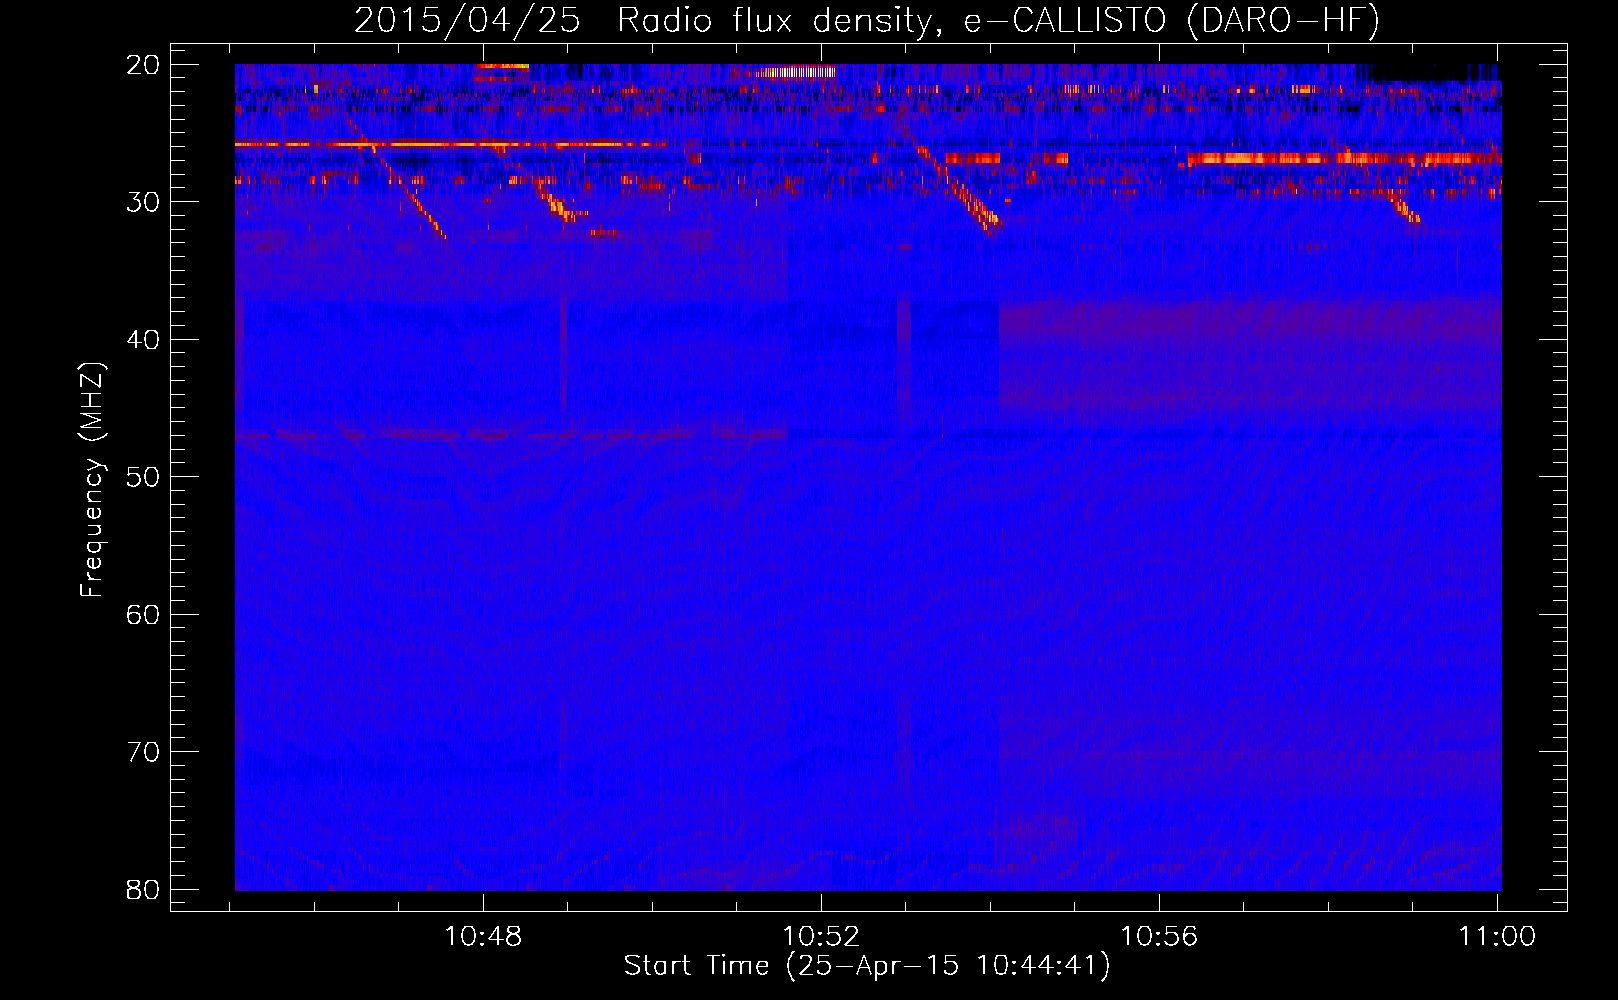Click the 10:48 time tick label
Image resolution: width=1618 pixels, height=1000 pixels.
pos(483,937)
